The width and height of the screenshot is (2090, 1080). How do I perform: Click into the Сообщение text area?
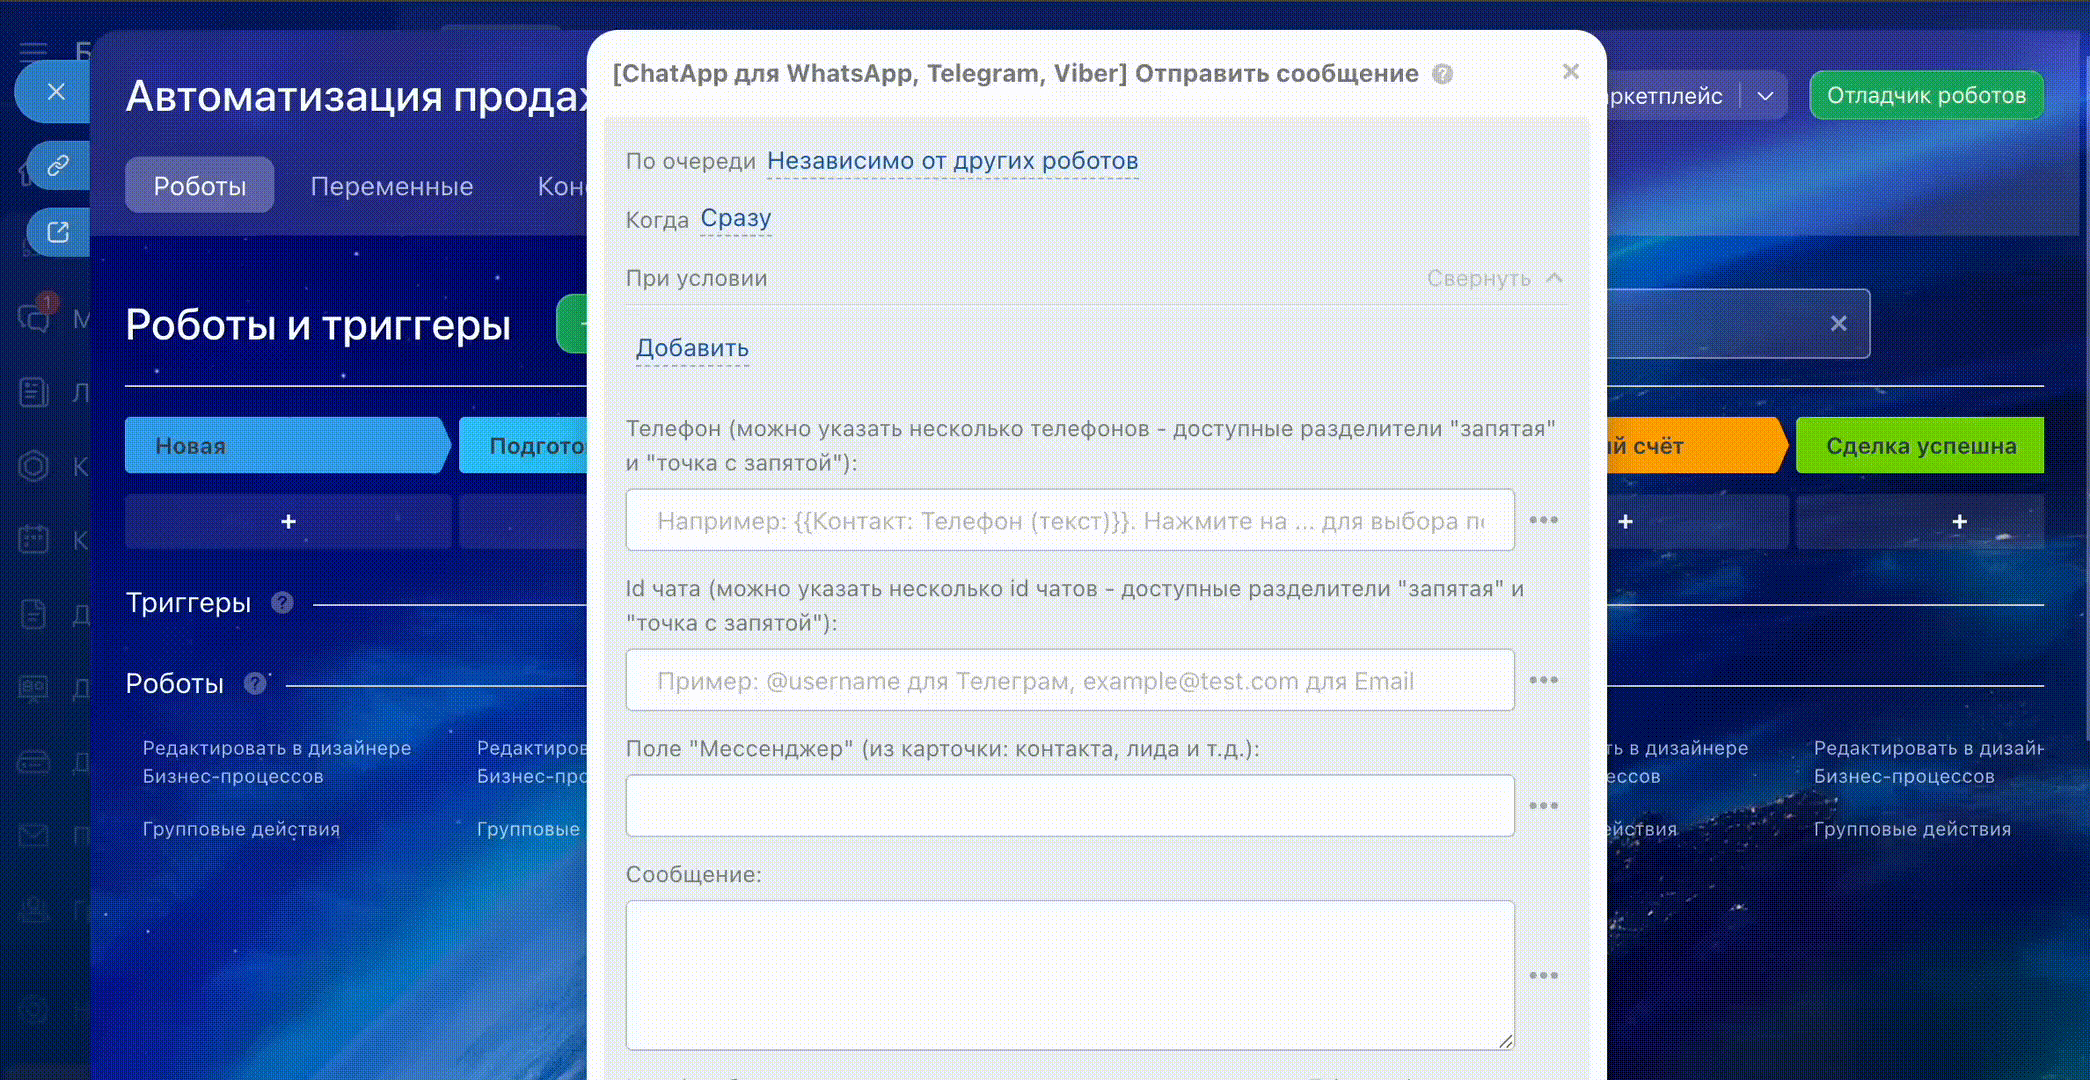coord(1069,975)
